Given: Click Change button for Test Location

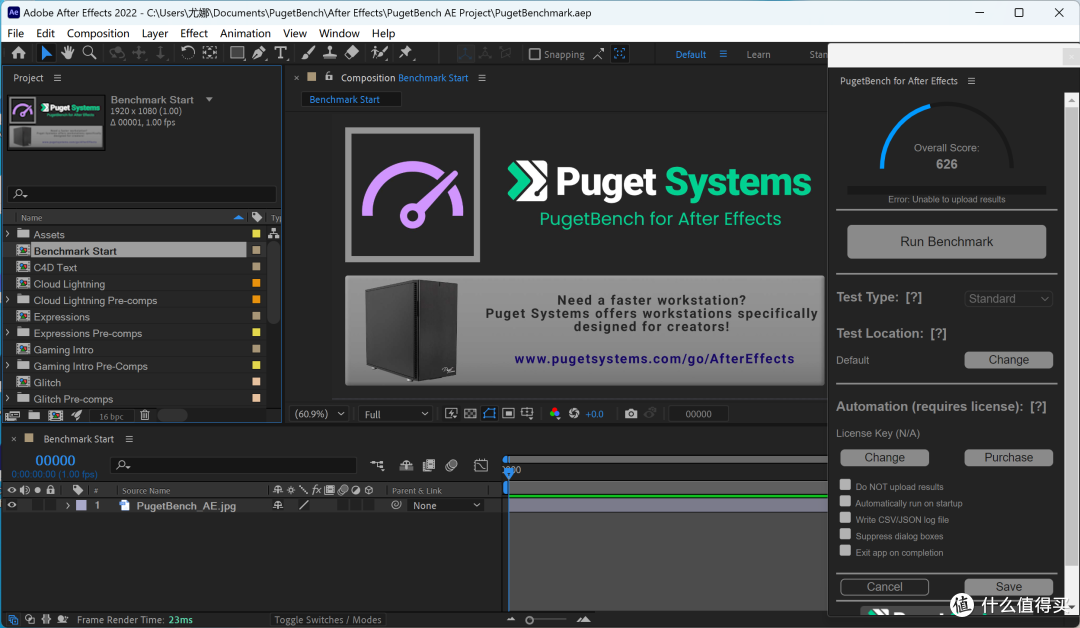Looking at the screenshot, I should [1008, 359].
